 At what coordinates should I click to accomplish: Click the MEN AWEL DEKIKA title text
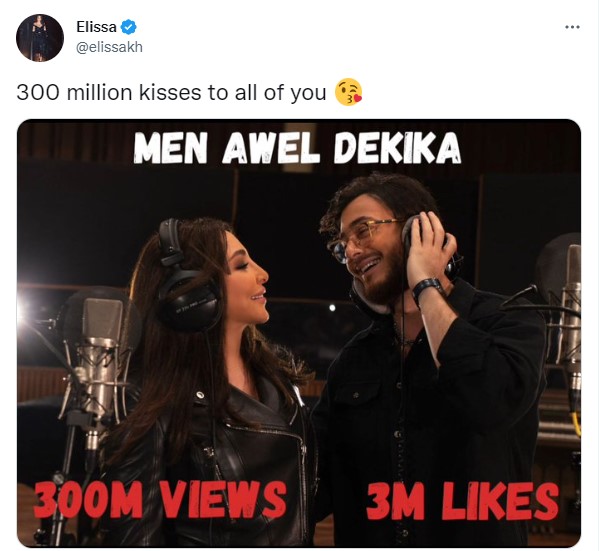click(x=297, y=148)
